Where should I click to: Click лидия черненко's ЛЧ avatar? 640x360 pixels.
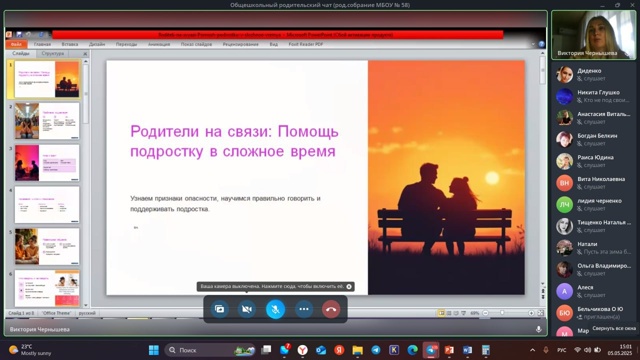[564, 204]
